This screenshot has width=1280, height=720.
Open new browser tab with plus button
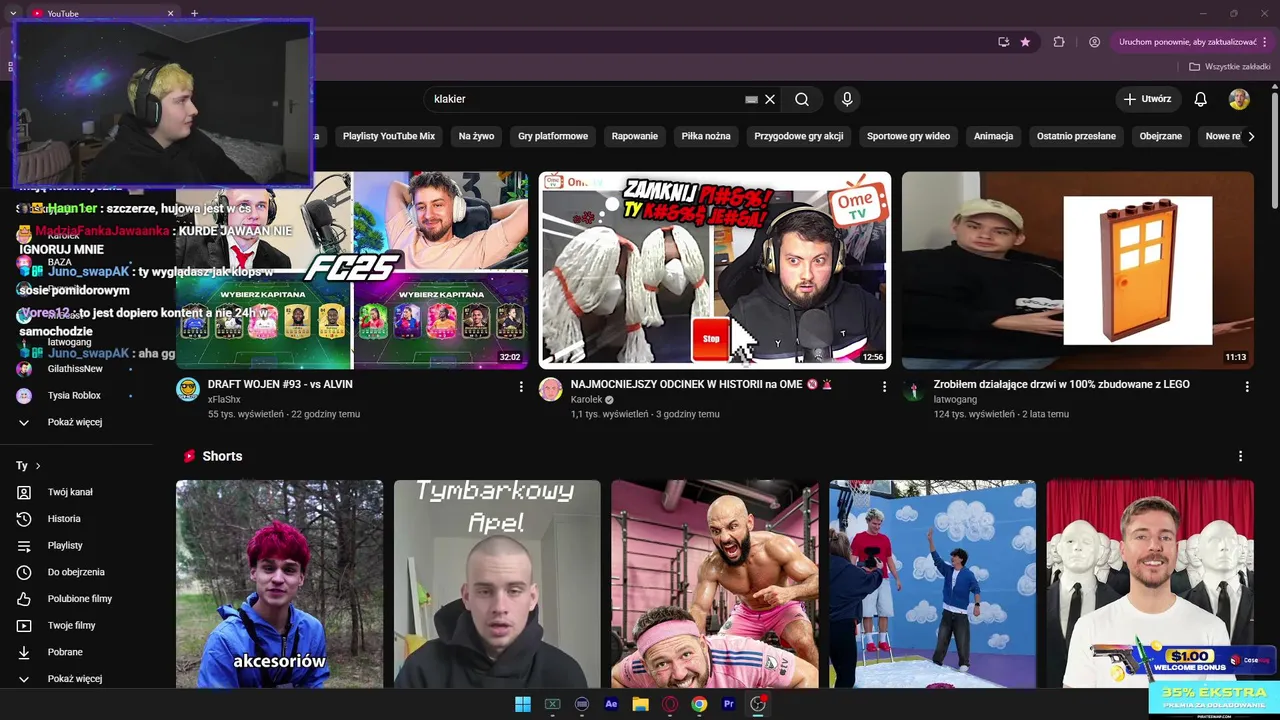(x=194, y=13)
